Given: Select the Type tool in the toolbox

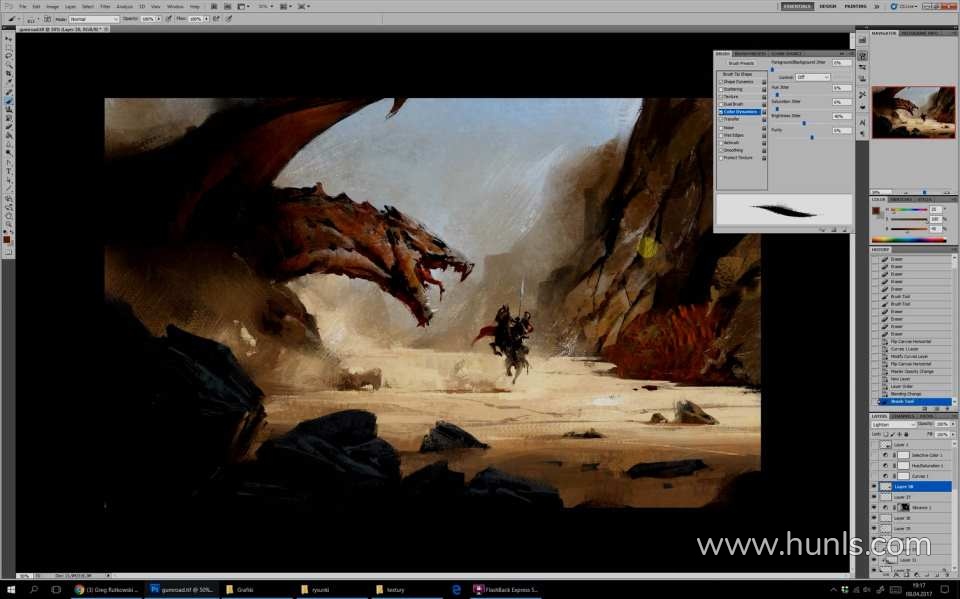Looking at the screenshot, I should [9, 171].
